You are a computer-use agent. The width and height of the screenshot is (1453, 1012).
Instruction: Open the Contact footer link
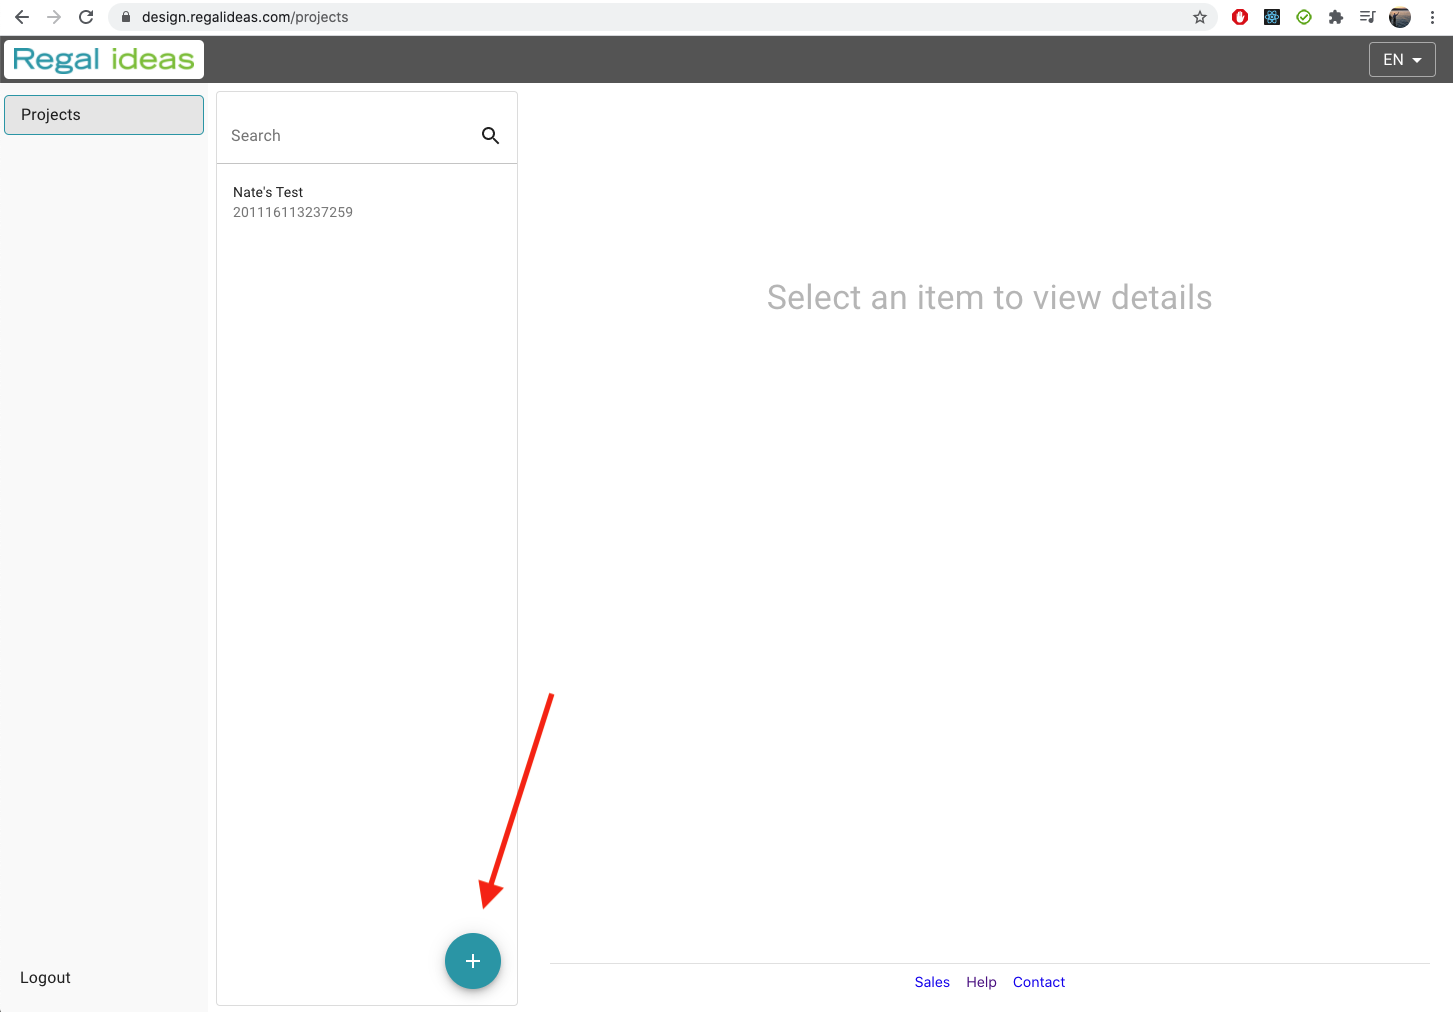coord(1038,982)
